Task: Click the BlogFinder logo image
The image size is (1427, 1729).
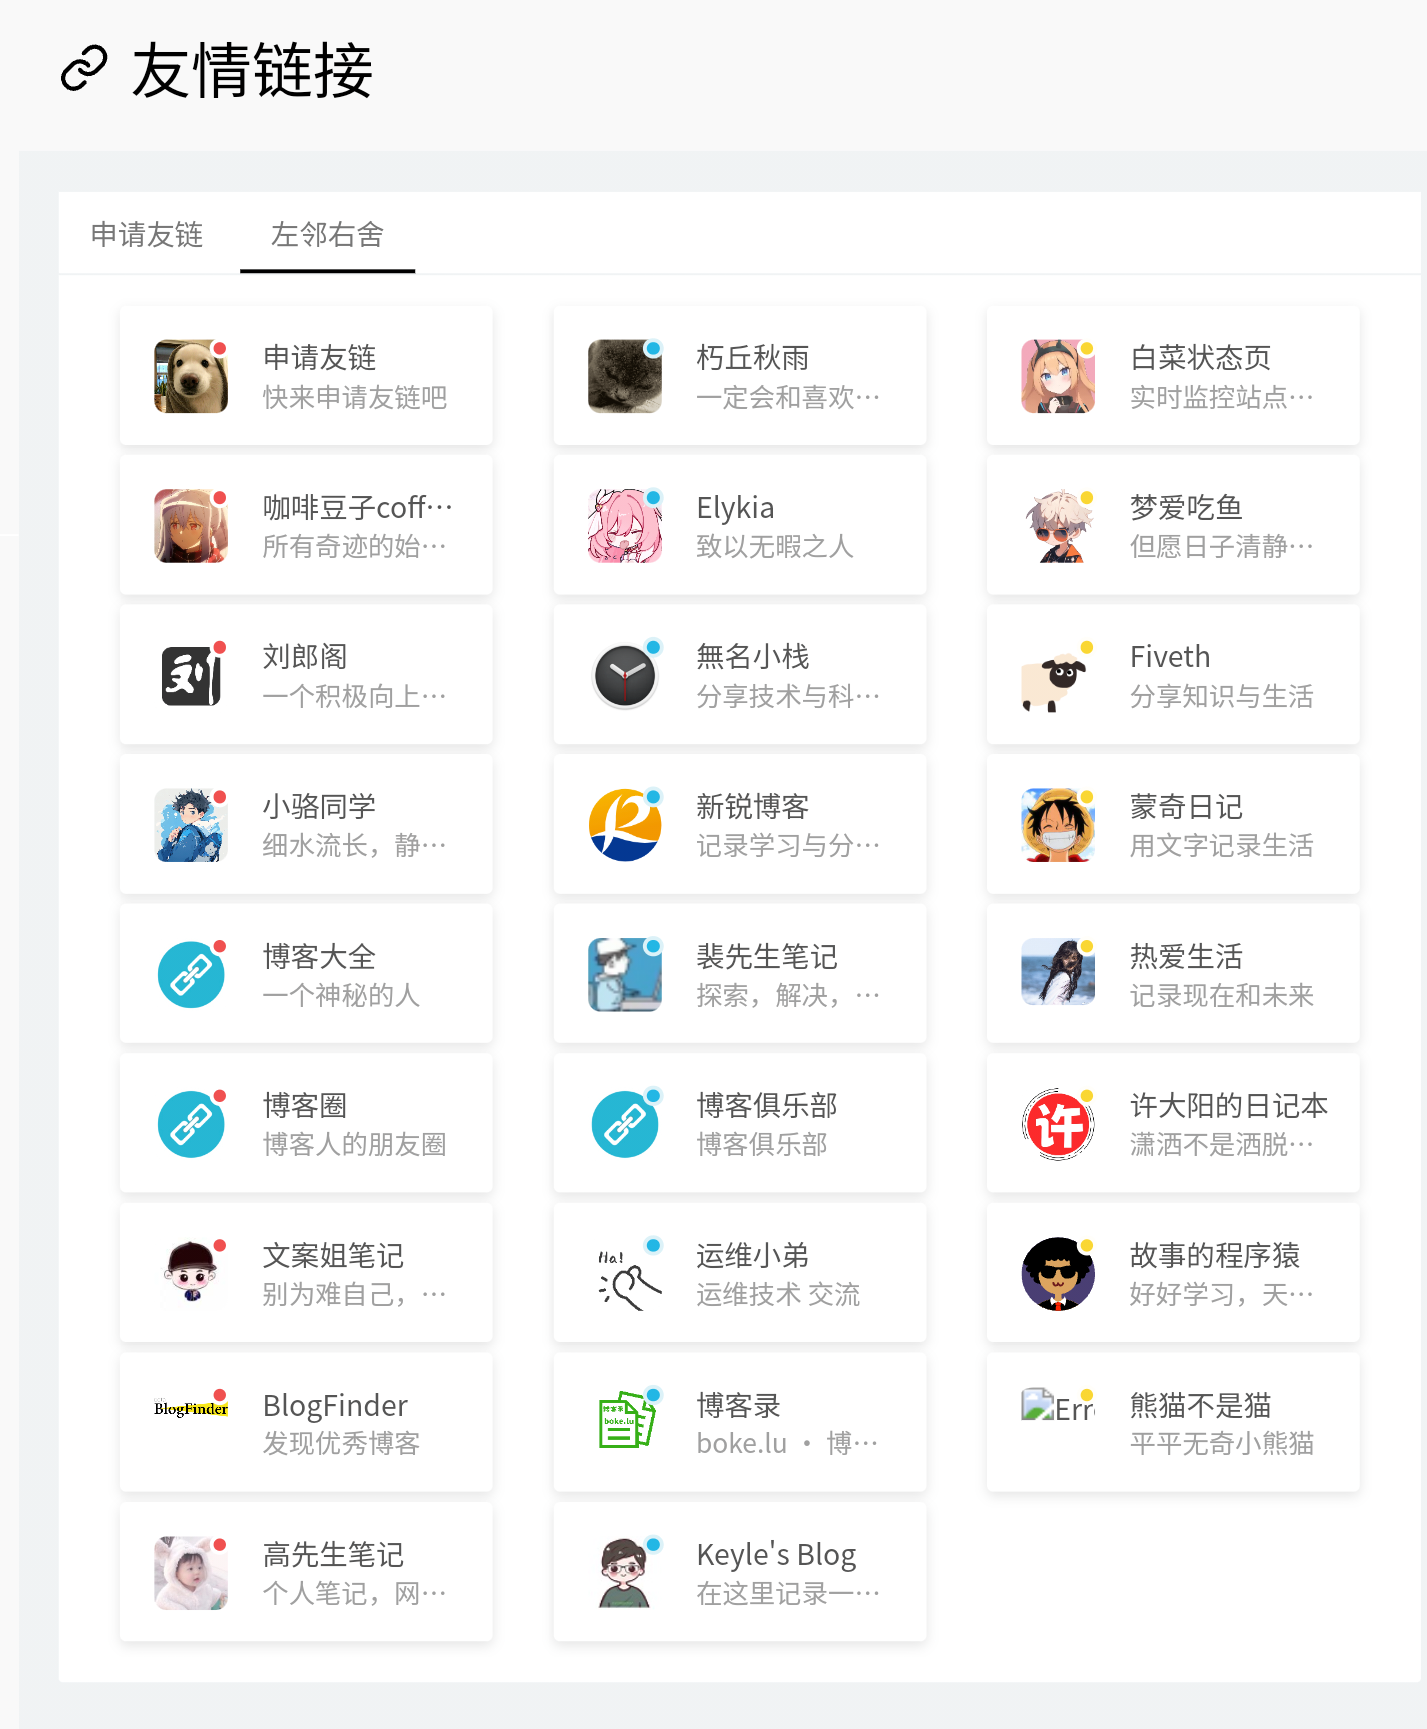Action: [x=191, y=1408]
